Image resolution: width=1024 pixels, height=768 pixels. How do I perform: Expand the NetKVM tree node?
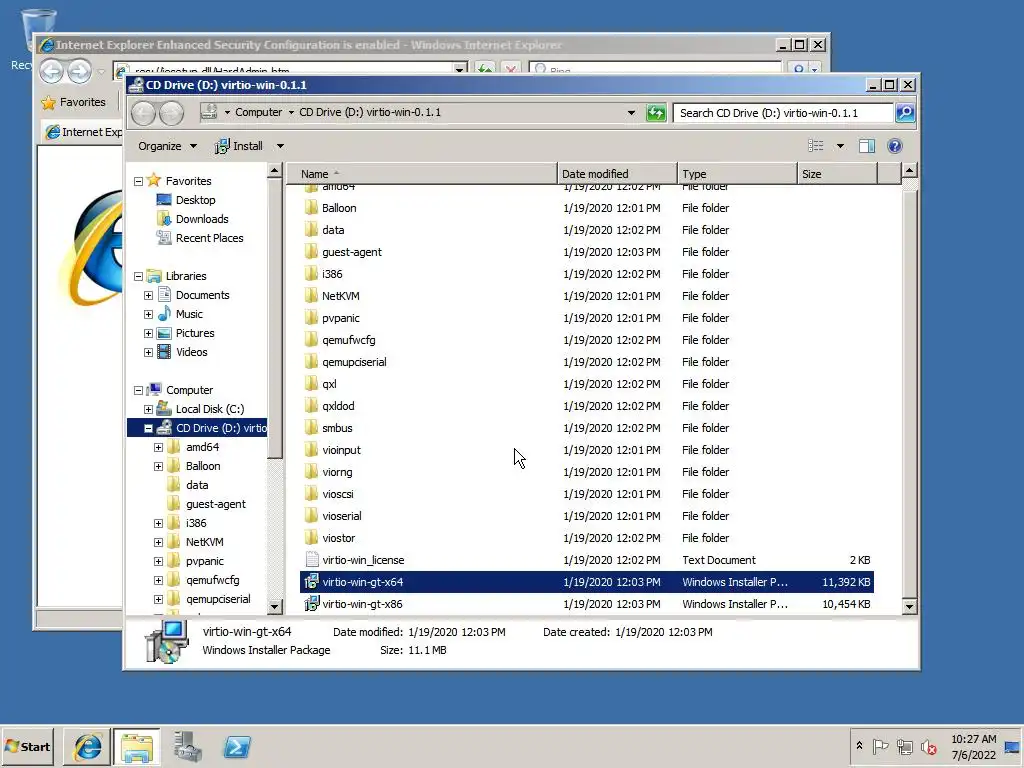(x=158, y=542)
